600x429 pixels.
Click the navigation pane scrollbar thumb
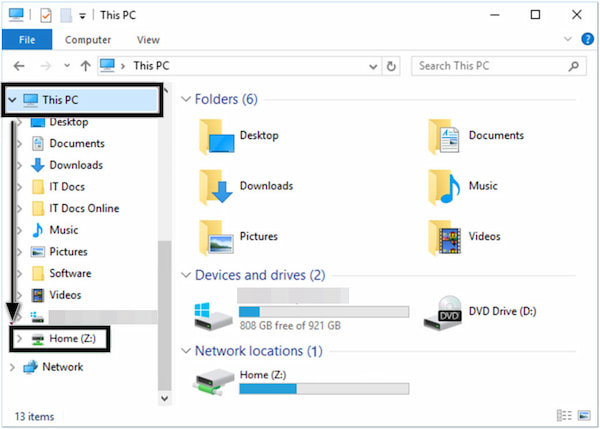point(165,316)
